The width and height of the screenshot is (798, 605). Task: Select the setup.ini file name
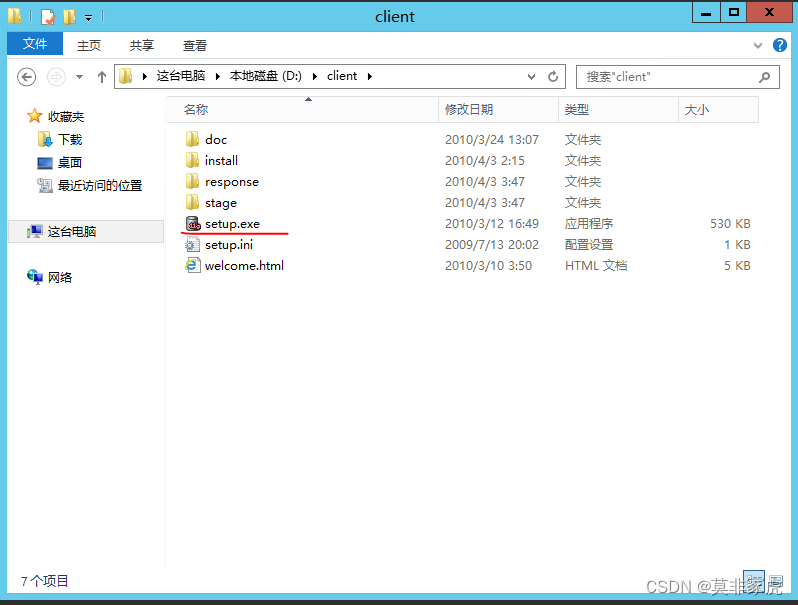click(x=229, y=245)
